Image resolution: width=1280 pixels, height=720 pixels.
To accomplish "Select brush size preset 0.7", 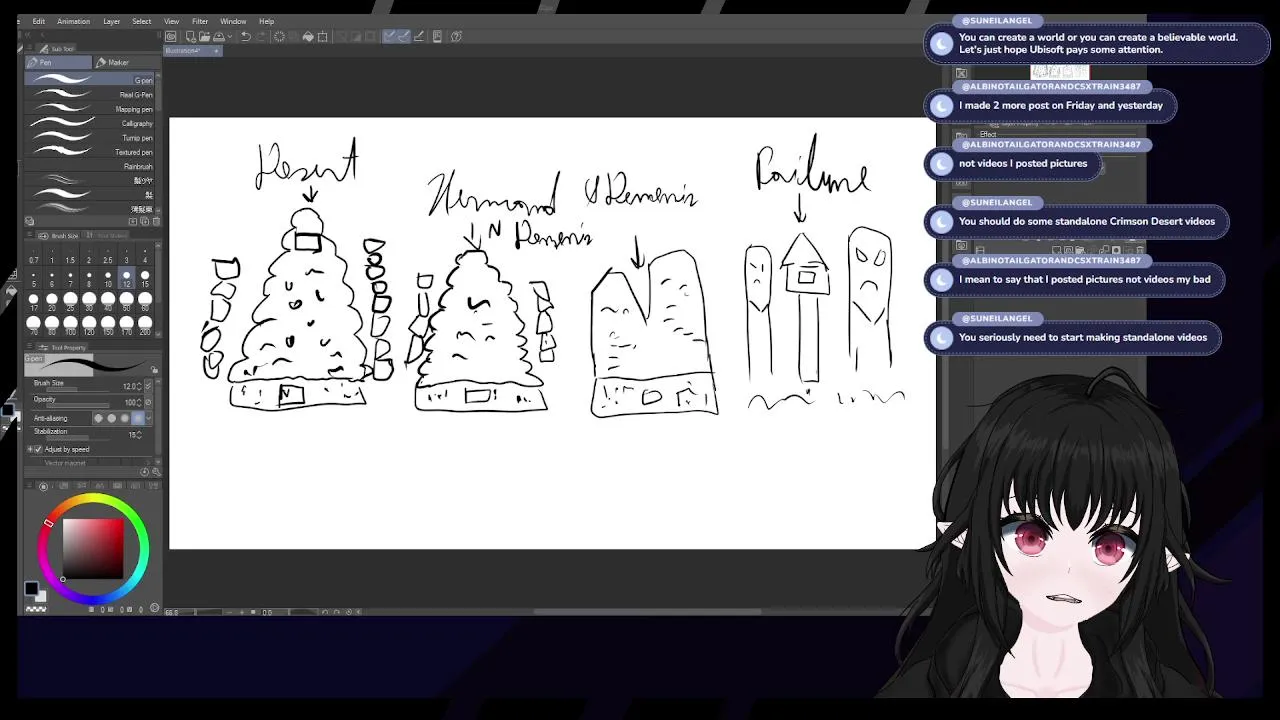I will tap(33, 256).
